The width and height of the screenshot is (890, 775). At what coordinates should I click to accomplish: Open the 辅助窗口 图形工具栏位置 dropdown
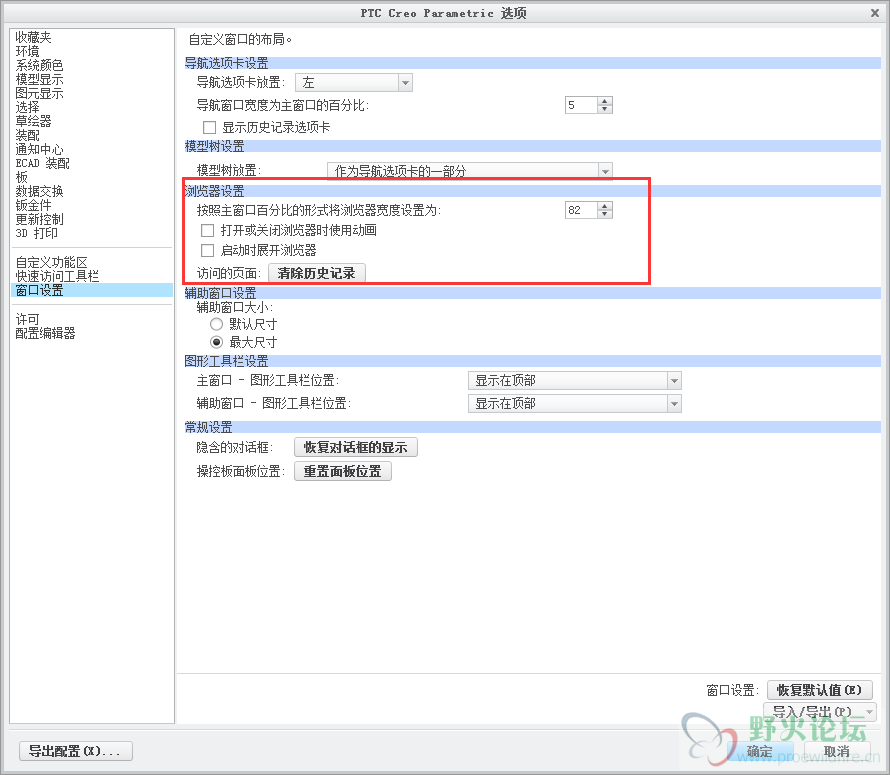click(x=574, y=404)
